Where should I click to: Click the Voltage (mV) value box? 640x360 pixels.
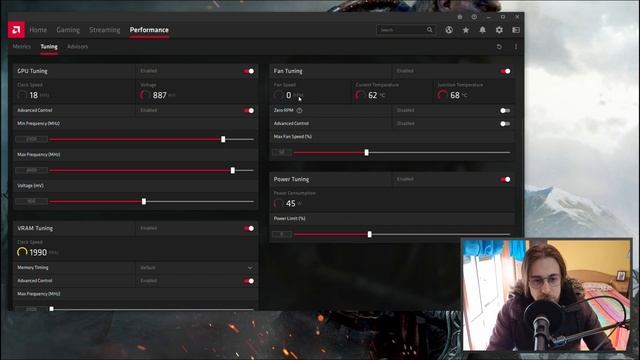(x=31, y=201)
